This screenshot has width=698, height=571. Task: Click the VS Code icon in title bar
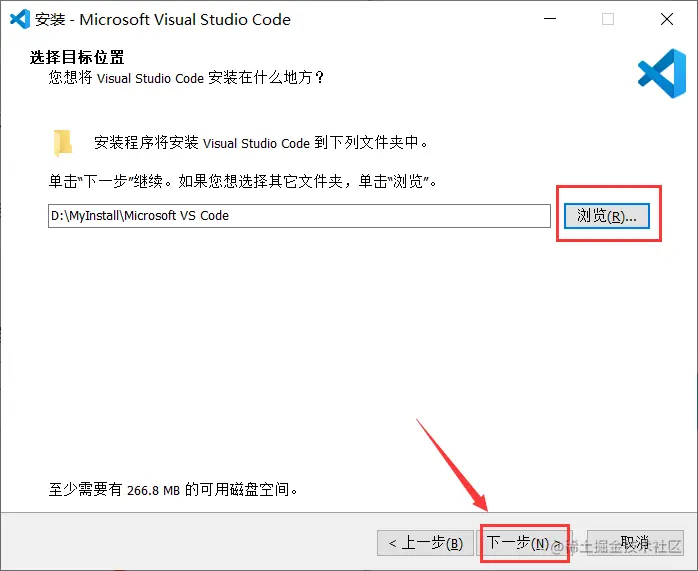point(20,19)
